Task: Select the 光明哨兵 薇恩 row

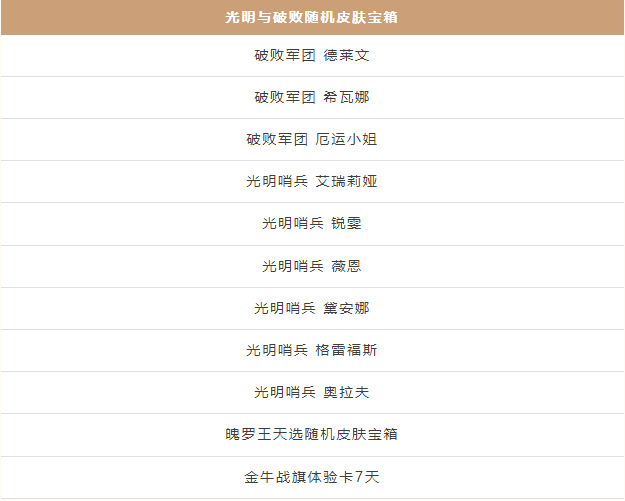Action: [312, 266]
